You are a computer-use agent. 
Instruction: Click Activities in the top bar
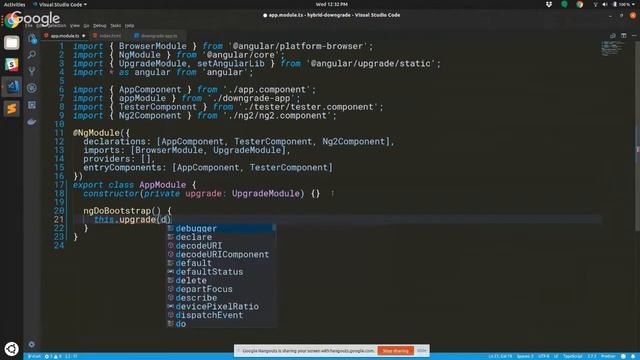click(x=14, y=4)
